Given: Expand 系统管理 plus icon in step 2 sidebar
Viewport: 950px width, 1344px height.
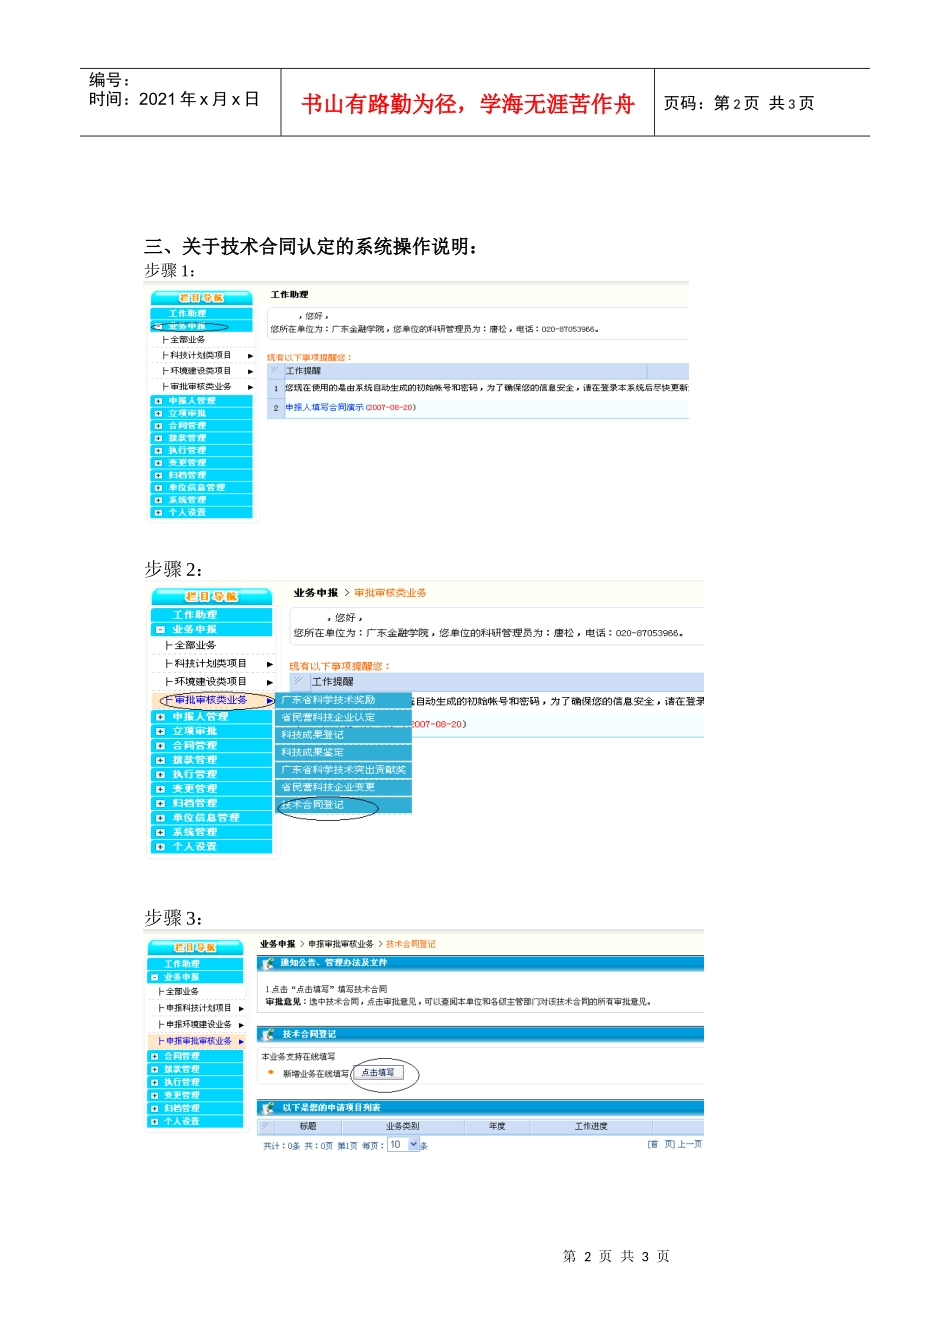Looking at the screenshot, I should click(160, 832).
